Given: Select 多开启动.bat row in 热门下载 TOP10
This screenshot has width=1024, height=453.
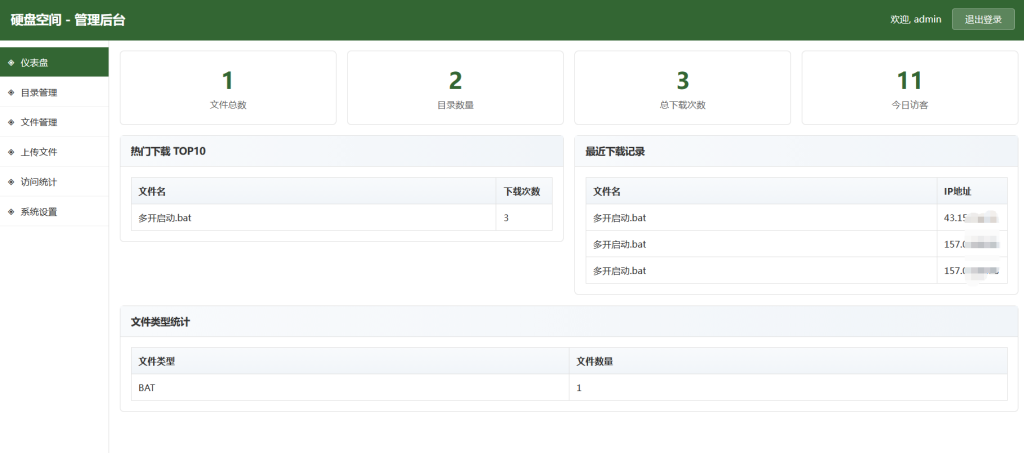Looking at the screenshot, I should point(340,217).
